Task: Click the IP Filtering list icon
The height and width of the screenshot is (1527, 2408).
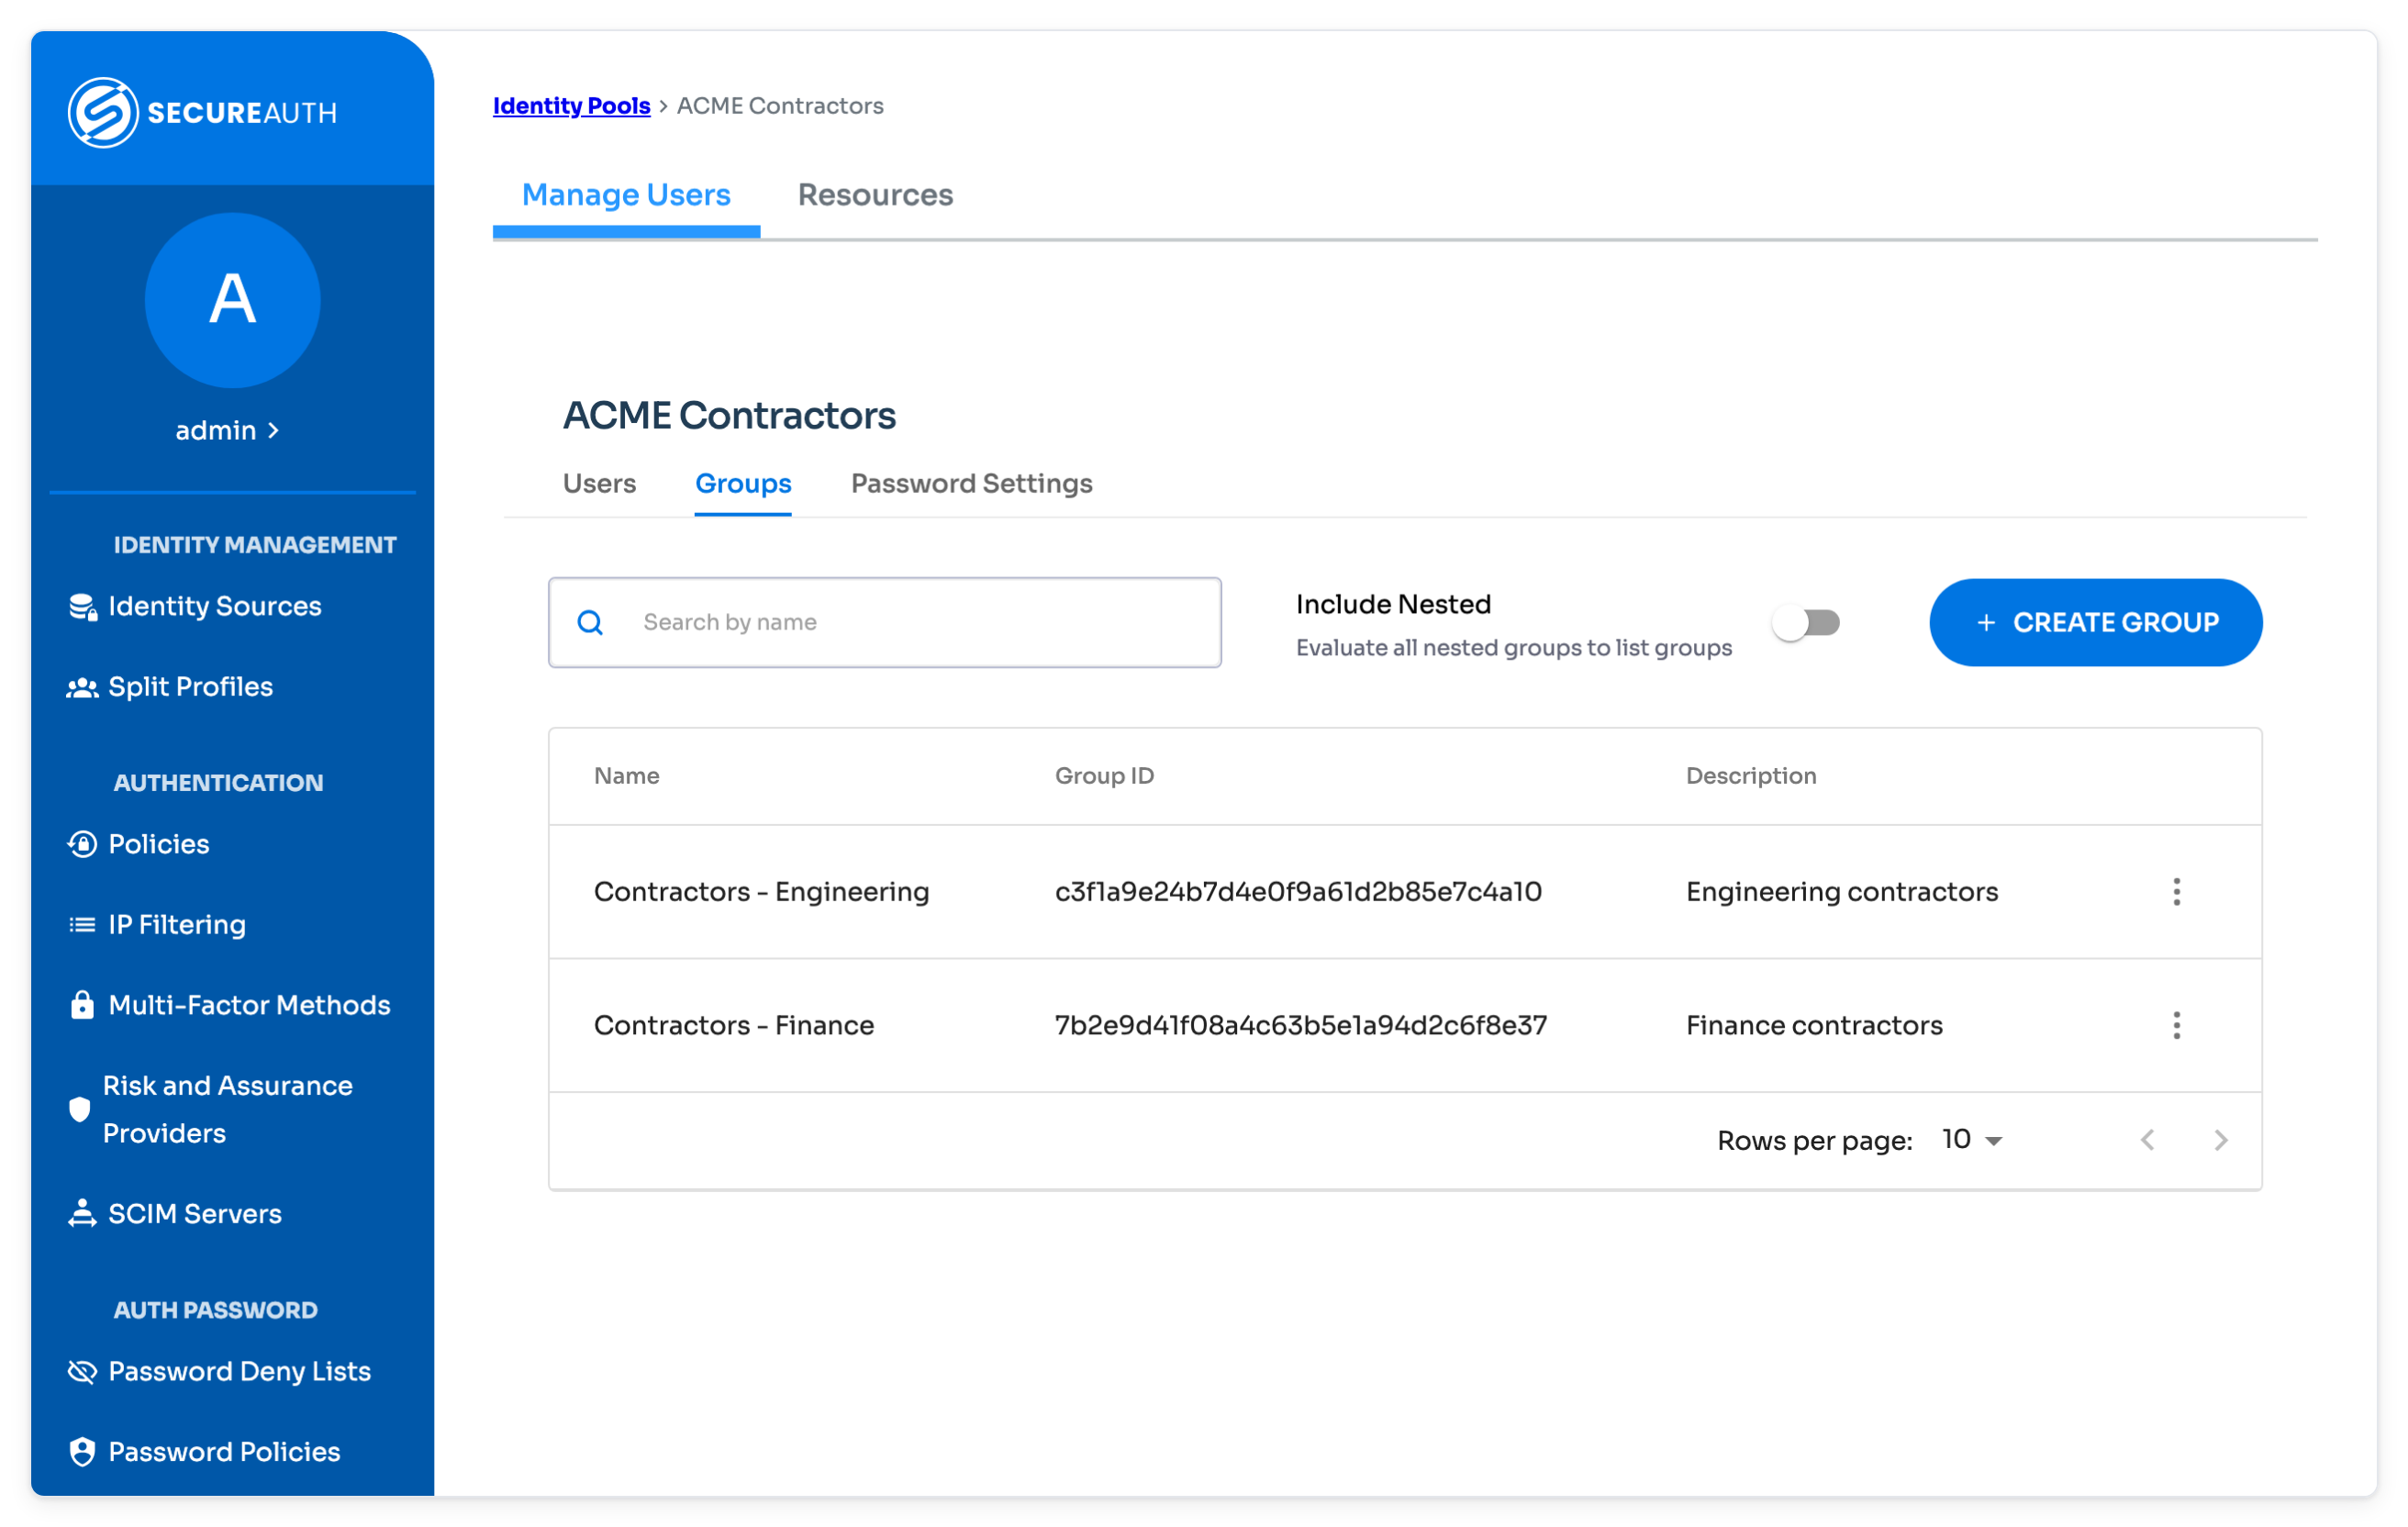Action: coord(82,925)
